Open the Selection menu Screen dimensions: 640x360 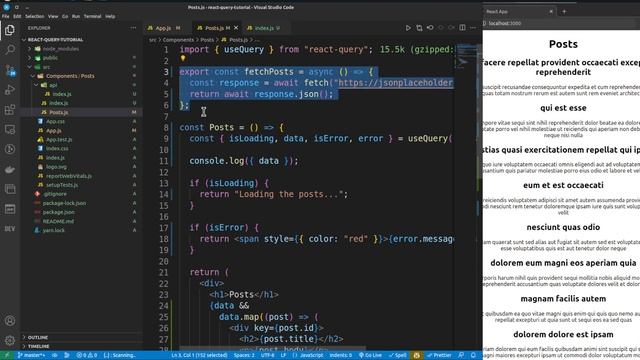coord(35,16)
